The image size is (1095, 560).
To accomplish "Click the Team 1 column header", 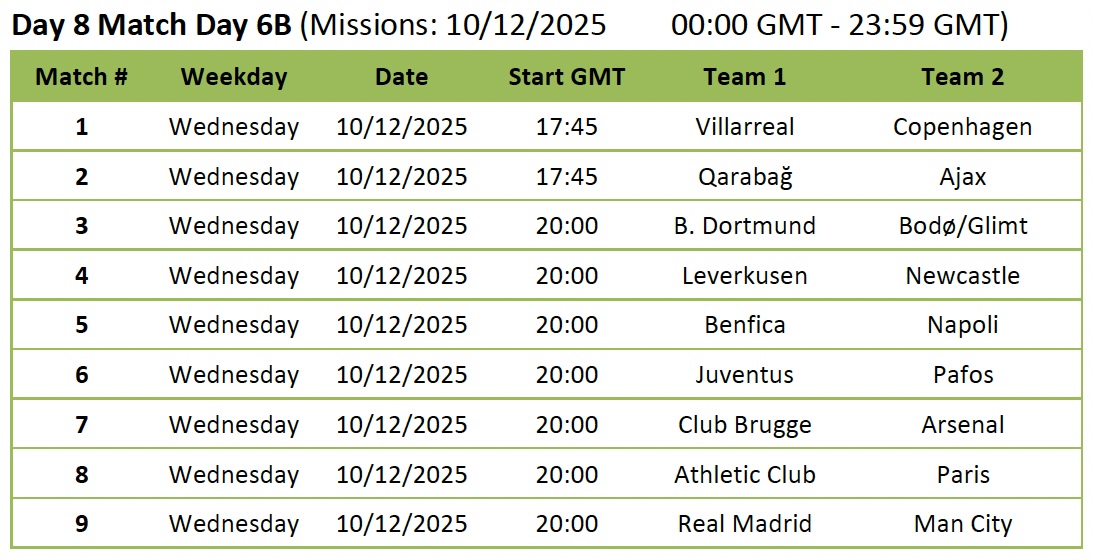I will 744,77.
